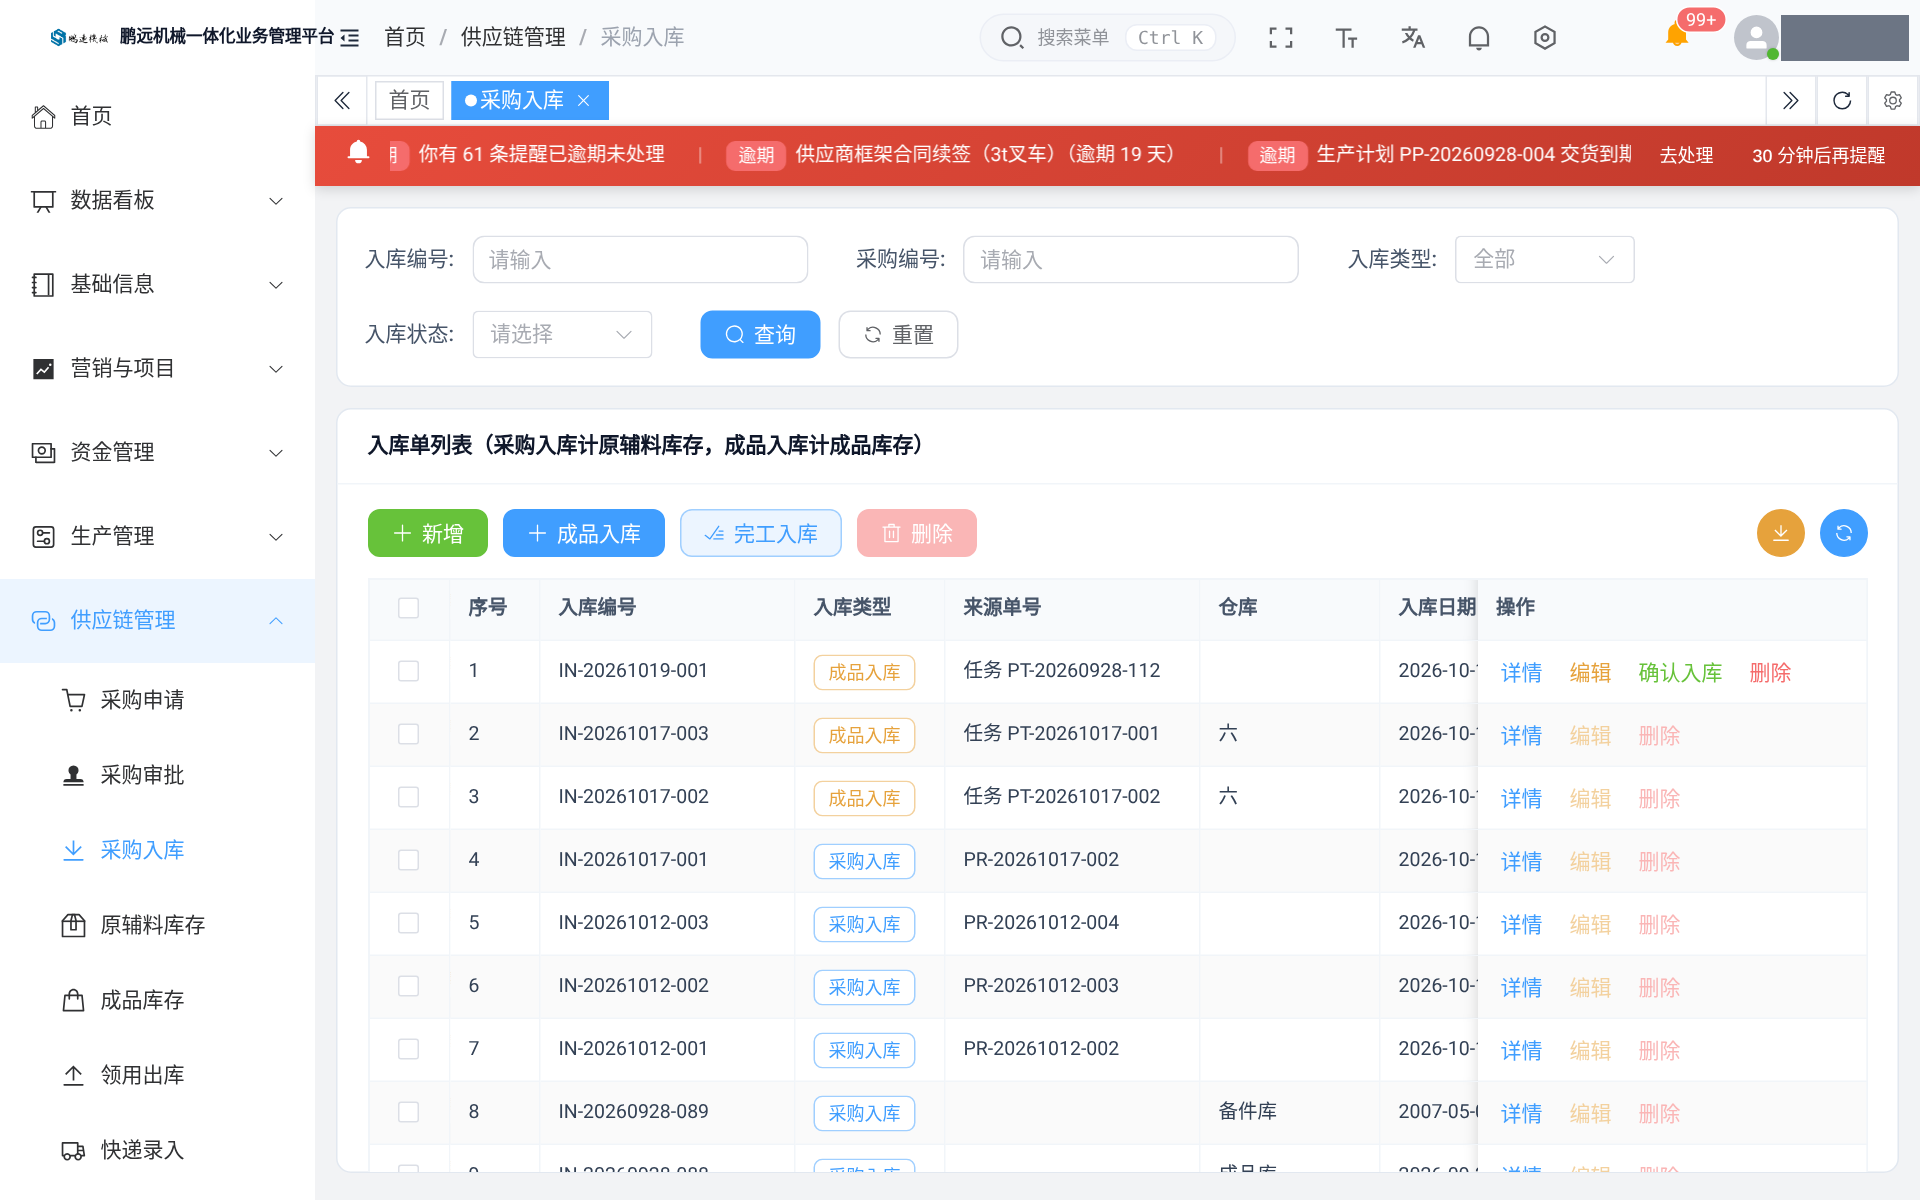The width and height of the screenshot is (1920, 1200).
Task: Expand the 数据看板 sidebar menu
Action: [x=158, y=200]
